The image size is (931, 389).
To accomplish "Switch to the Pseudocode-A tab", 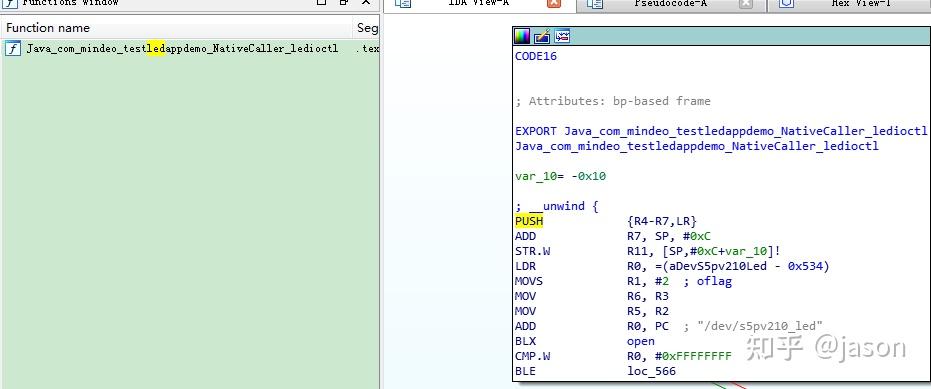I will pyautogui.click(x=670, y=4).
